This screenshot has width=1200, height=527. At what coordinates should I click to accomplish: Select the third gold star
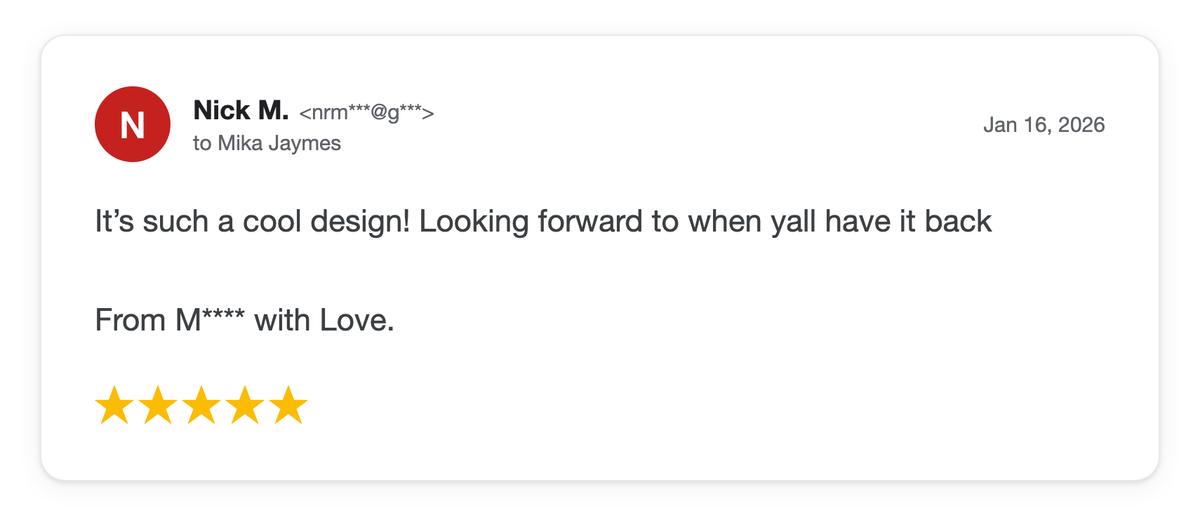pyautogui.click(x=201, y=406)
